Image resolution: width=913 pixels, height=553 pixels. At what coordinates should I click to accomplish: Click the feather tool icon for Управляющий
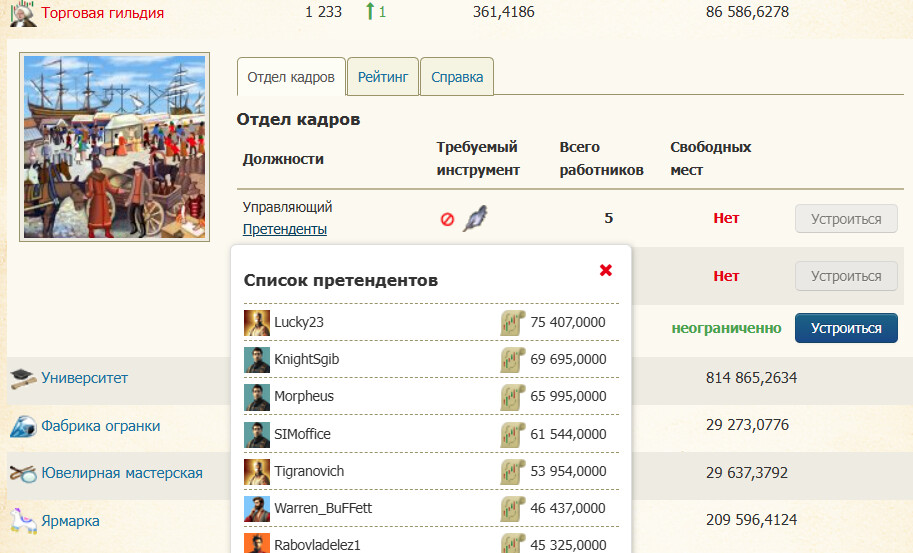click(x=474, y=219)
